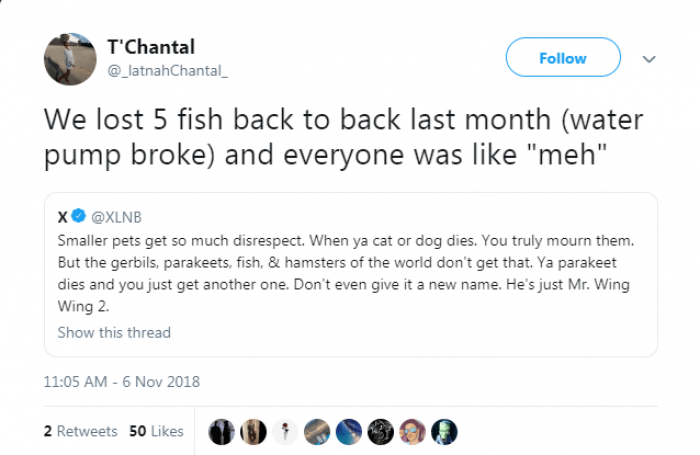Expand the quoted tweet via Show this thread
700x455 pixels.
coord(114,332)
